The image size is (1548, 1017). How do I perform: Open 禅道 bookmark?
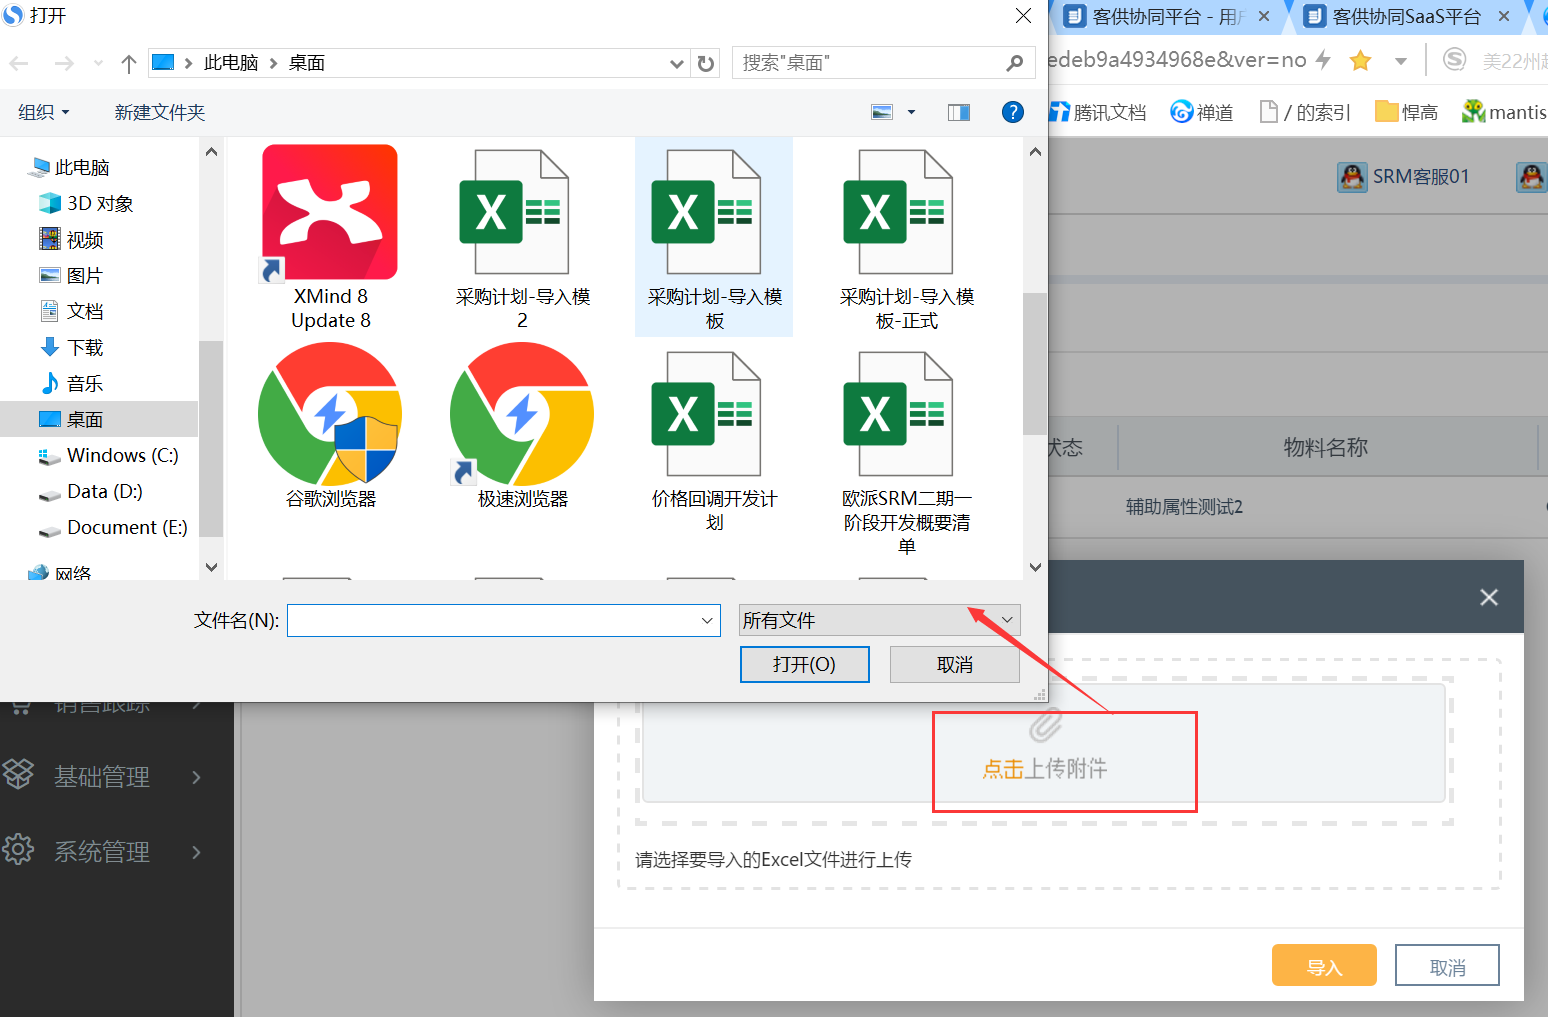pyautogui.click(x=1202, y=112)
